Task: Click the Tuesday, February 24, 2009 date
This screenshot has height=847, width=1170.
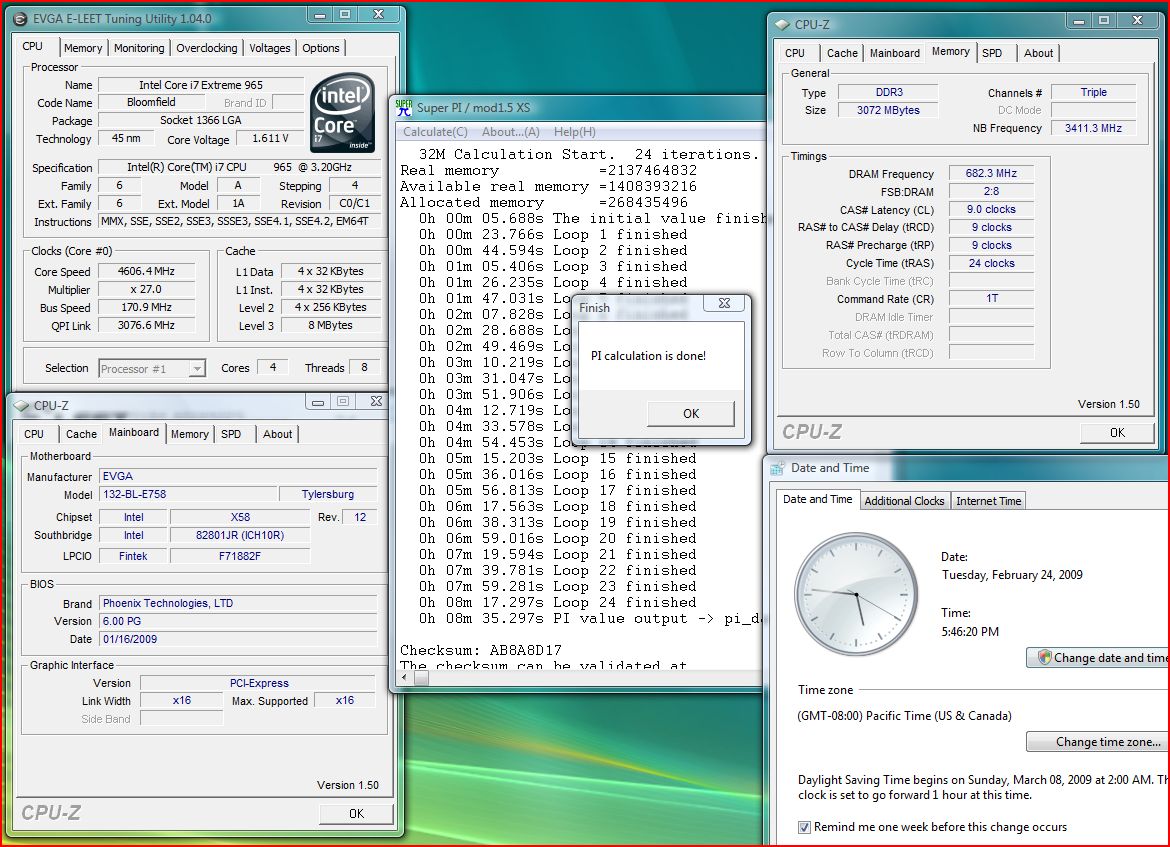Action: 1012,575
